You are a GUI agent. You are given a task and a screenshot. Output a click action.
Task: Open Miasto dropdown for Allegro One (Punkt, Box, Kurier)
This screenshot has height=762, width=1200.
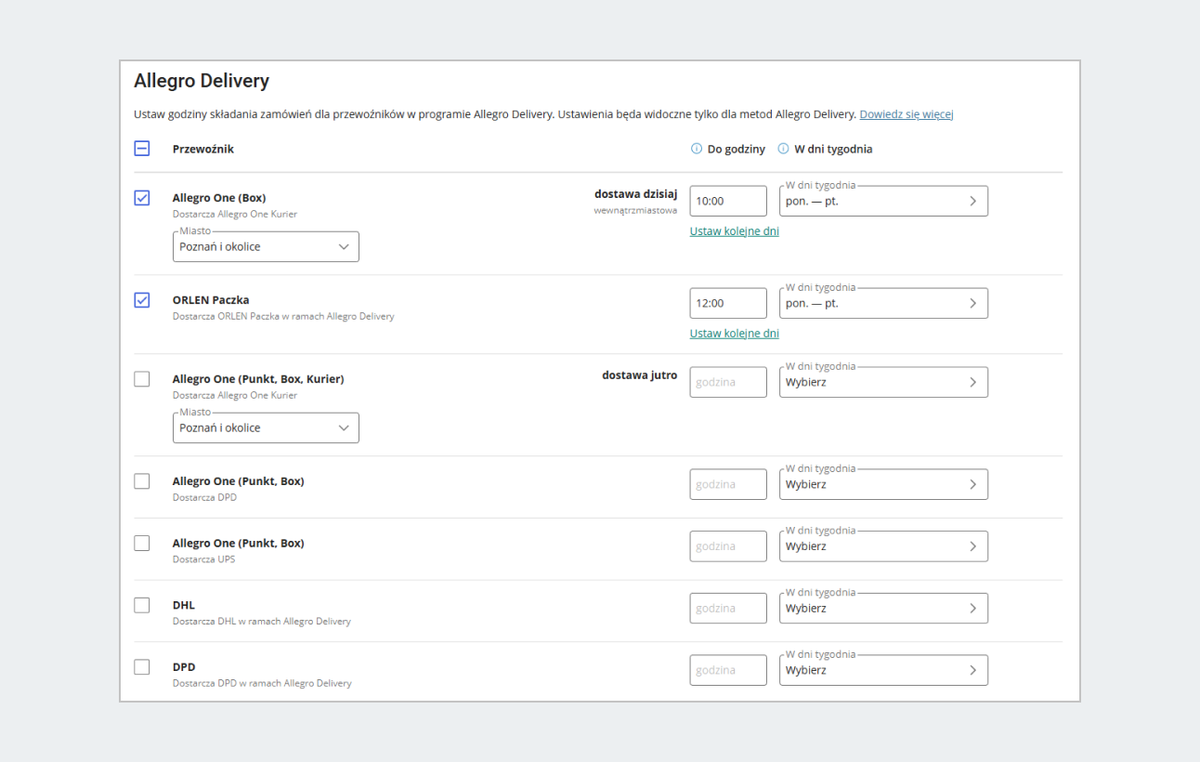(266, 428)
